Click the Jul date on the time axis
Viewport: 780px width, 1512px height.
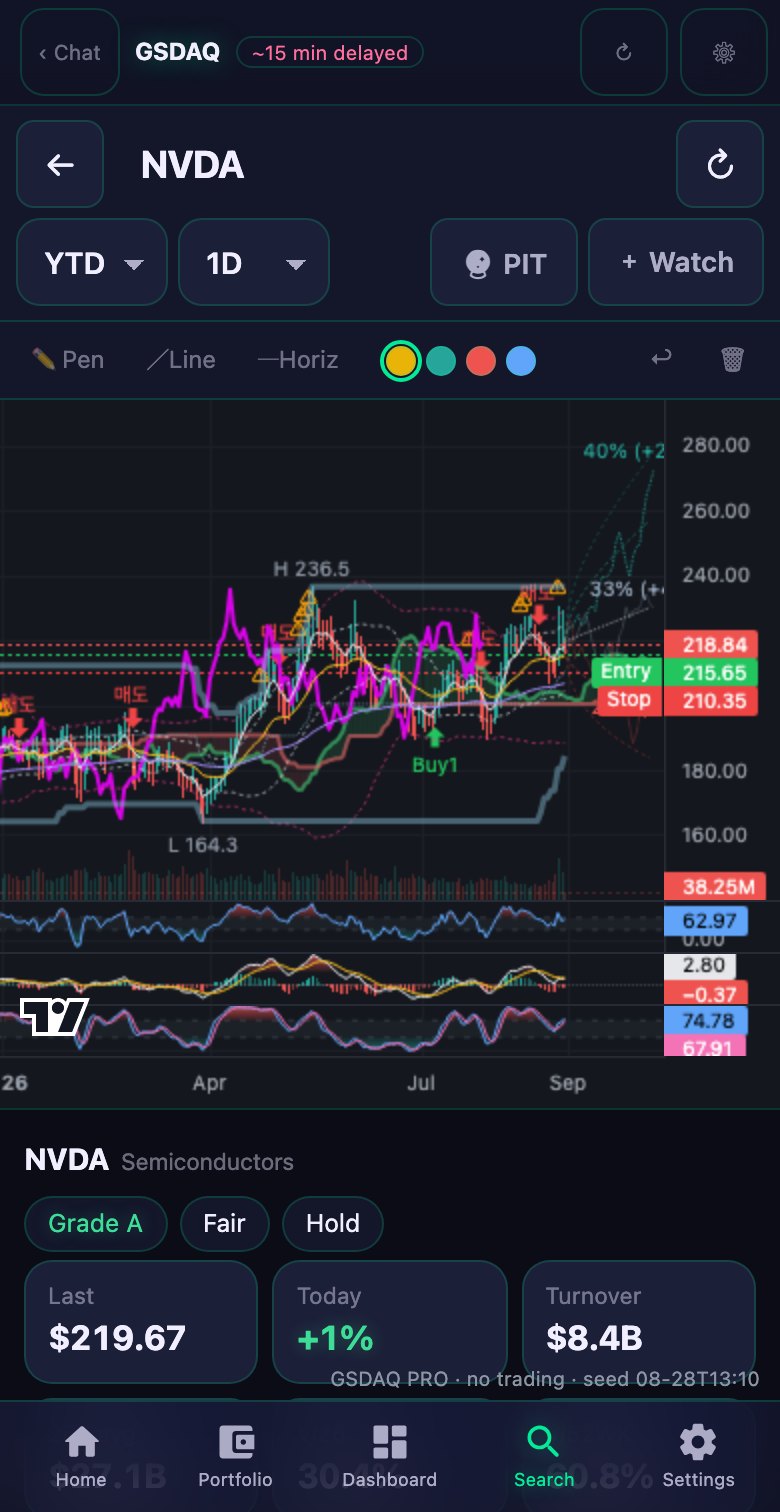point(421,1083)
